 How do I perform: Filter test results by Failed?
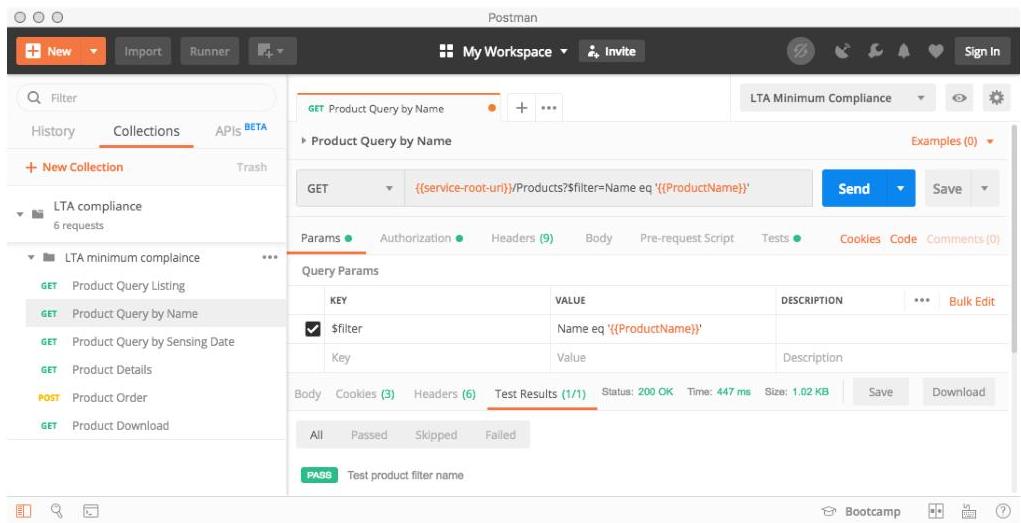500,435
